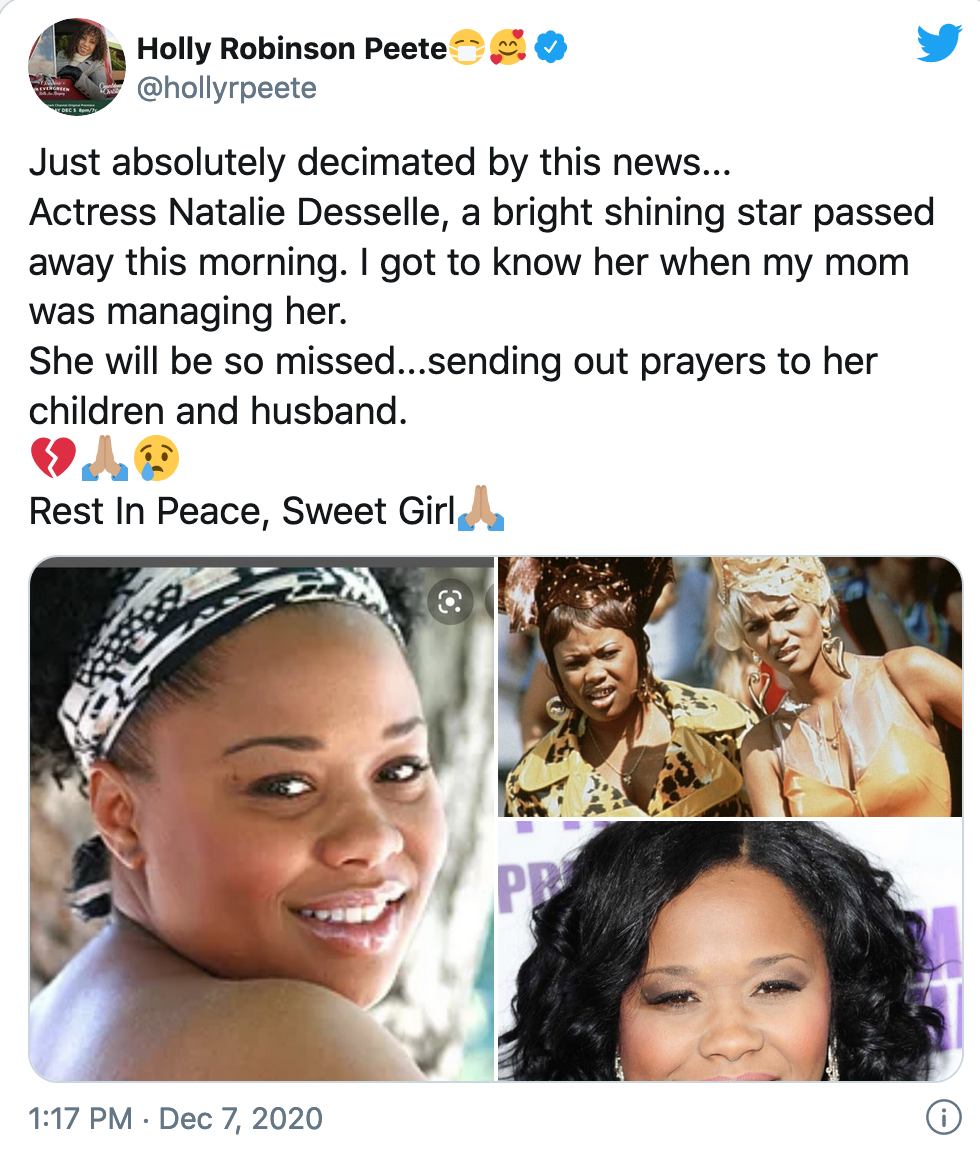The width and height of the screenshot is (980, 1152).
Task: Click the face mask emoji in the name
Action: [x=466, y=48]
